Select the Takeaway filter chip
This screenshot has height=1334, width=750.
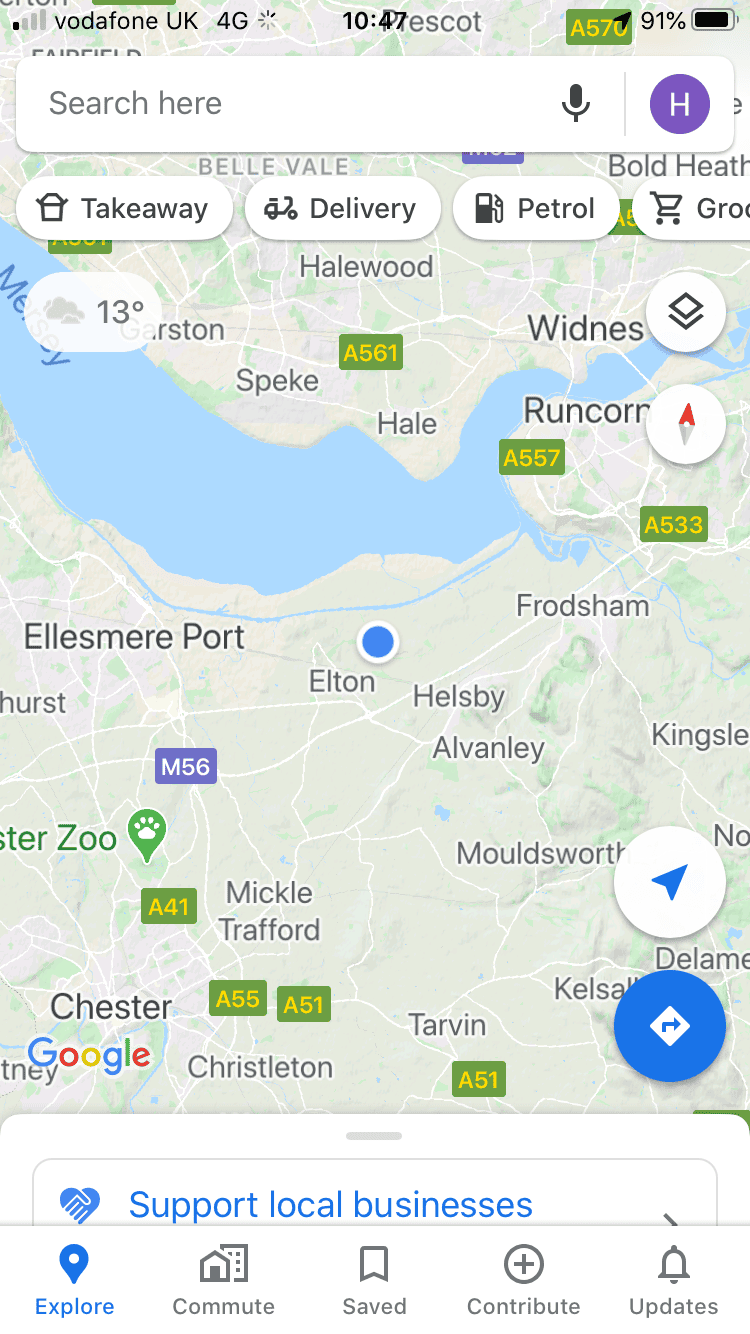click(x=124, y=209)
